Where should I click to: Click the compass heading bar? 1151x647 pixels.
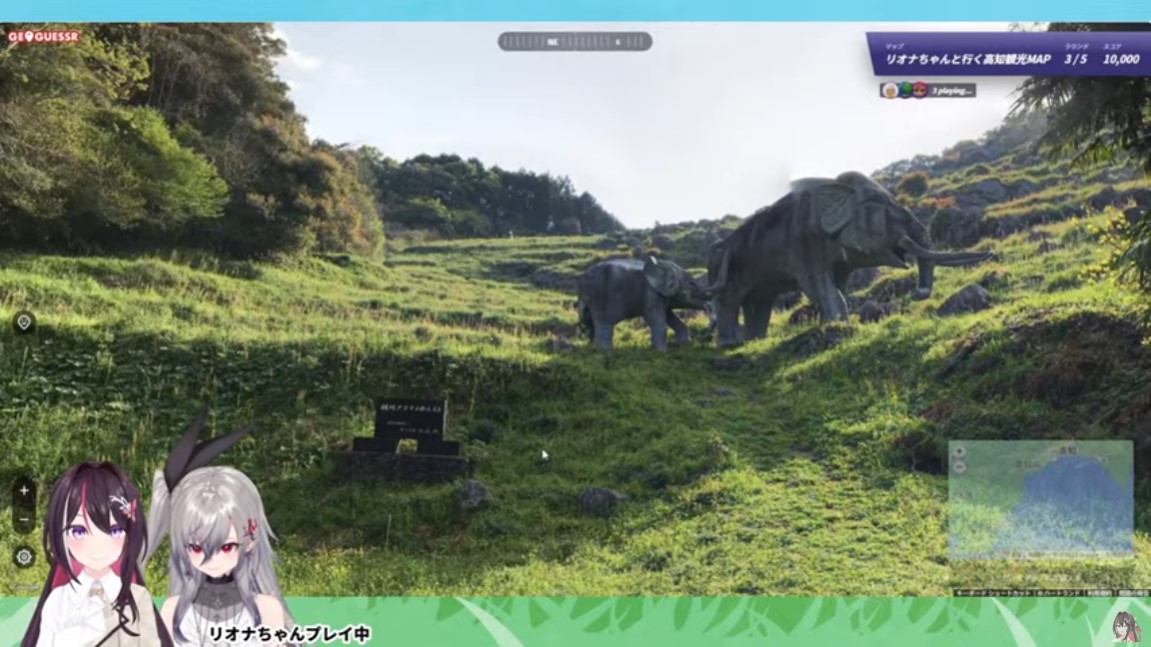tap(575, 42)
